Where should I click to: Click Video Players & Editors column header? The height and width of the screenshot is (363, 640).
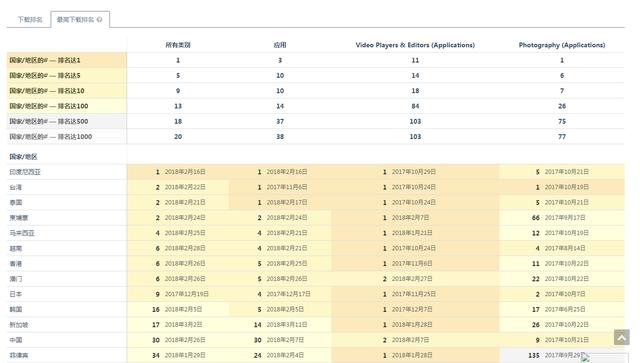tap(415, 45)
